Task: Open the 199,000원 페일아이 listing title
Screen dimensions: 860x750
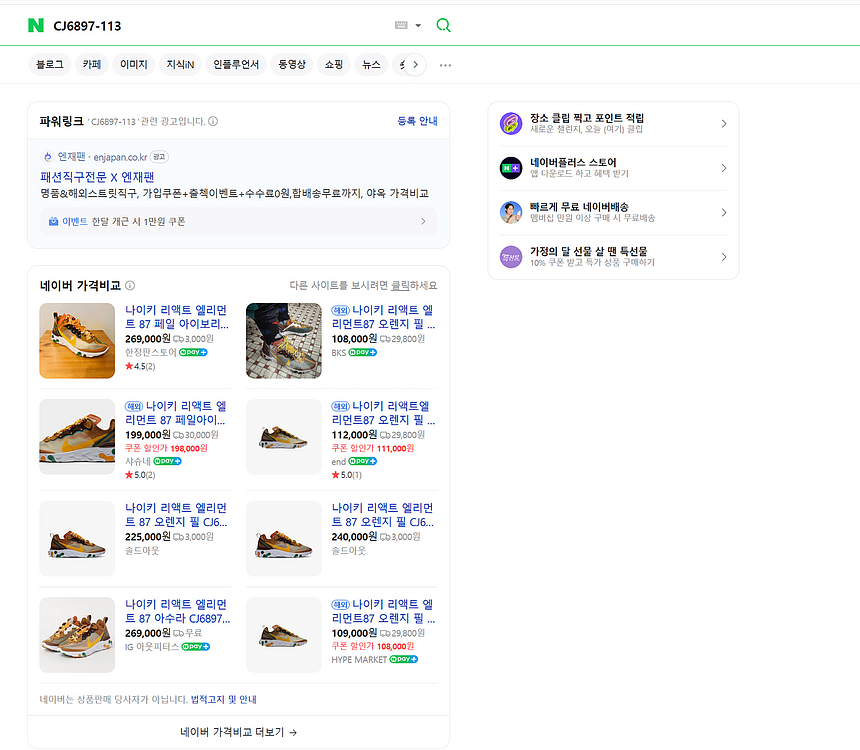Action: point(176,413)
